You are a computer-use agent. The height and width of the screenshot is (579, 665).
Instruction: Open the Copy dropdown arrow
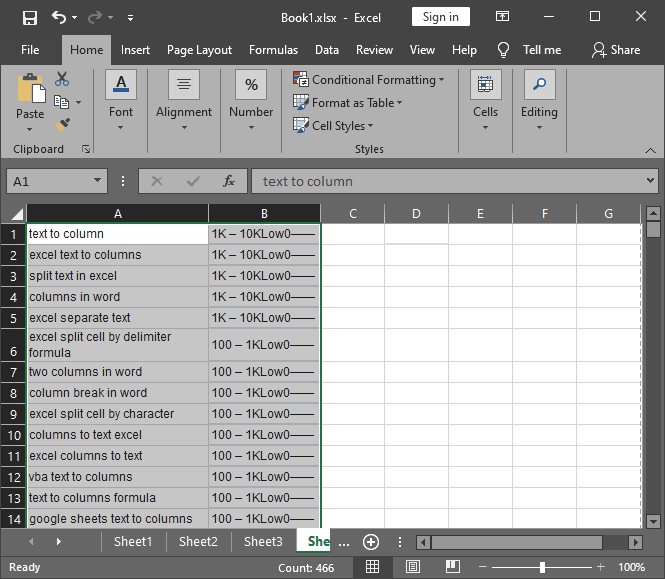[x=78, y=102]
